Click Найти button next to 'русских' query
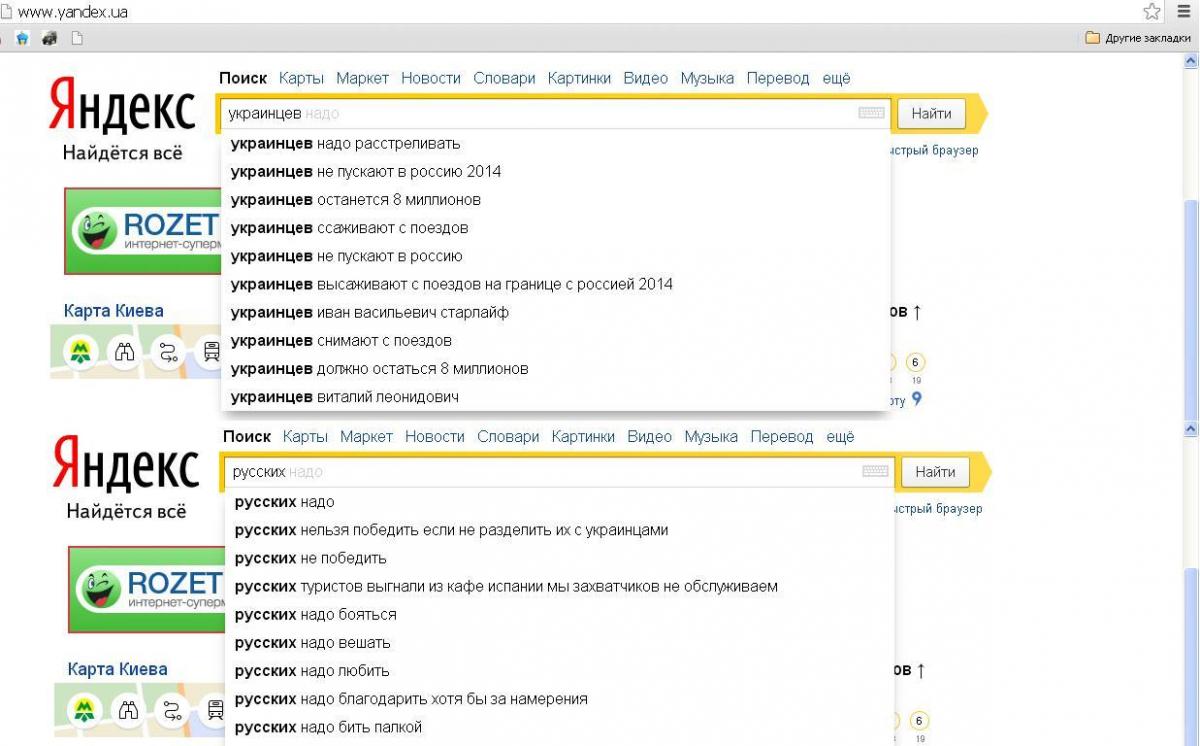The width and height of the screenshot is (1200, 746). tap(935, 472)
